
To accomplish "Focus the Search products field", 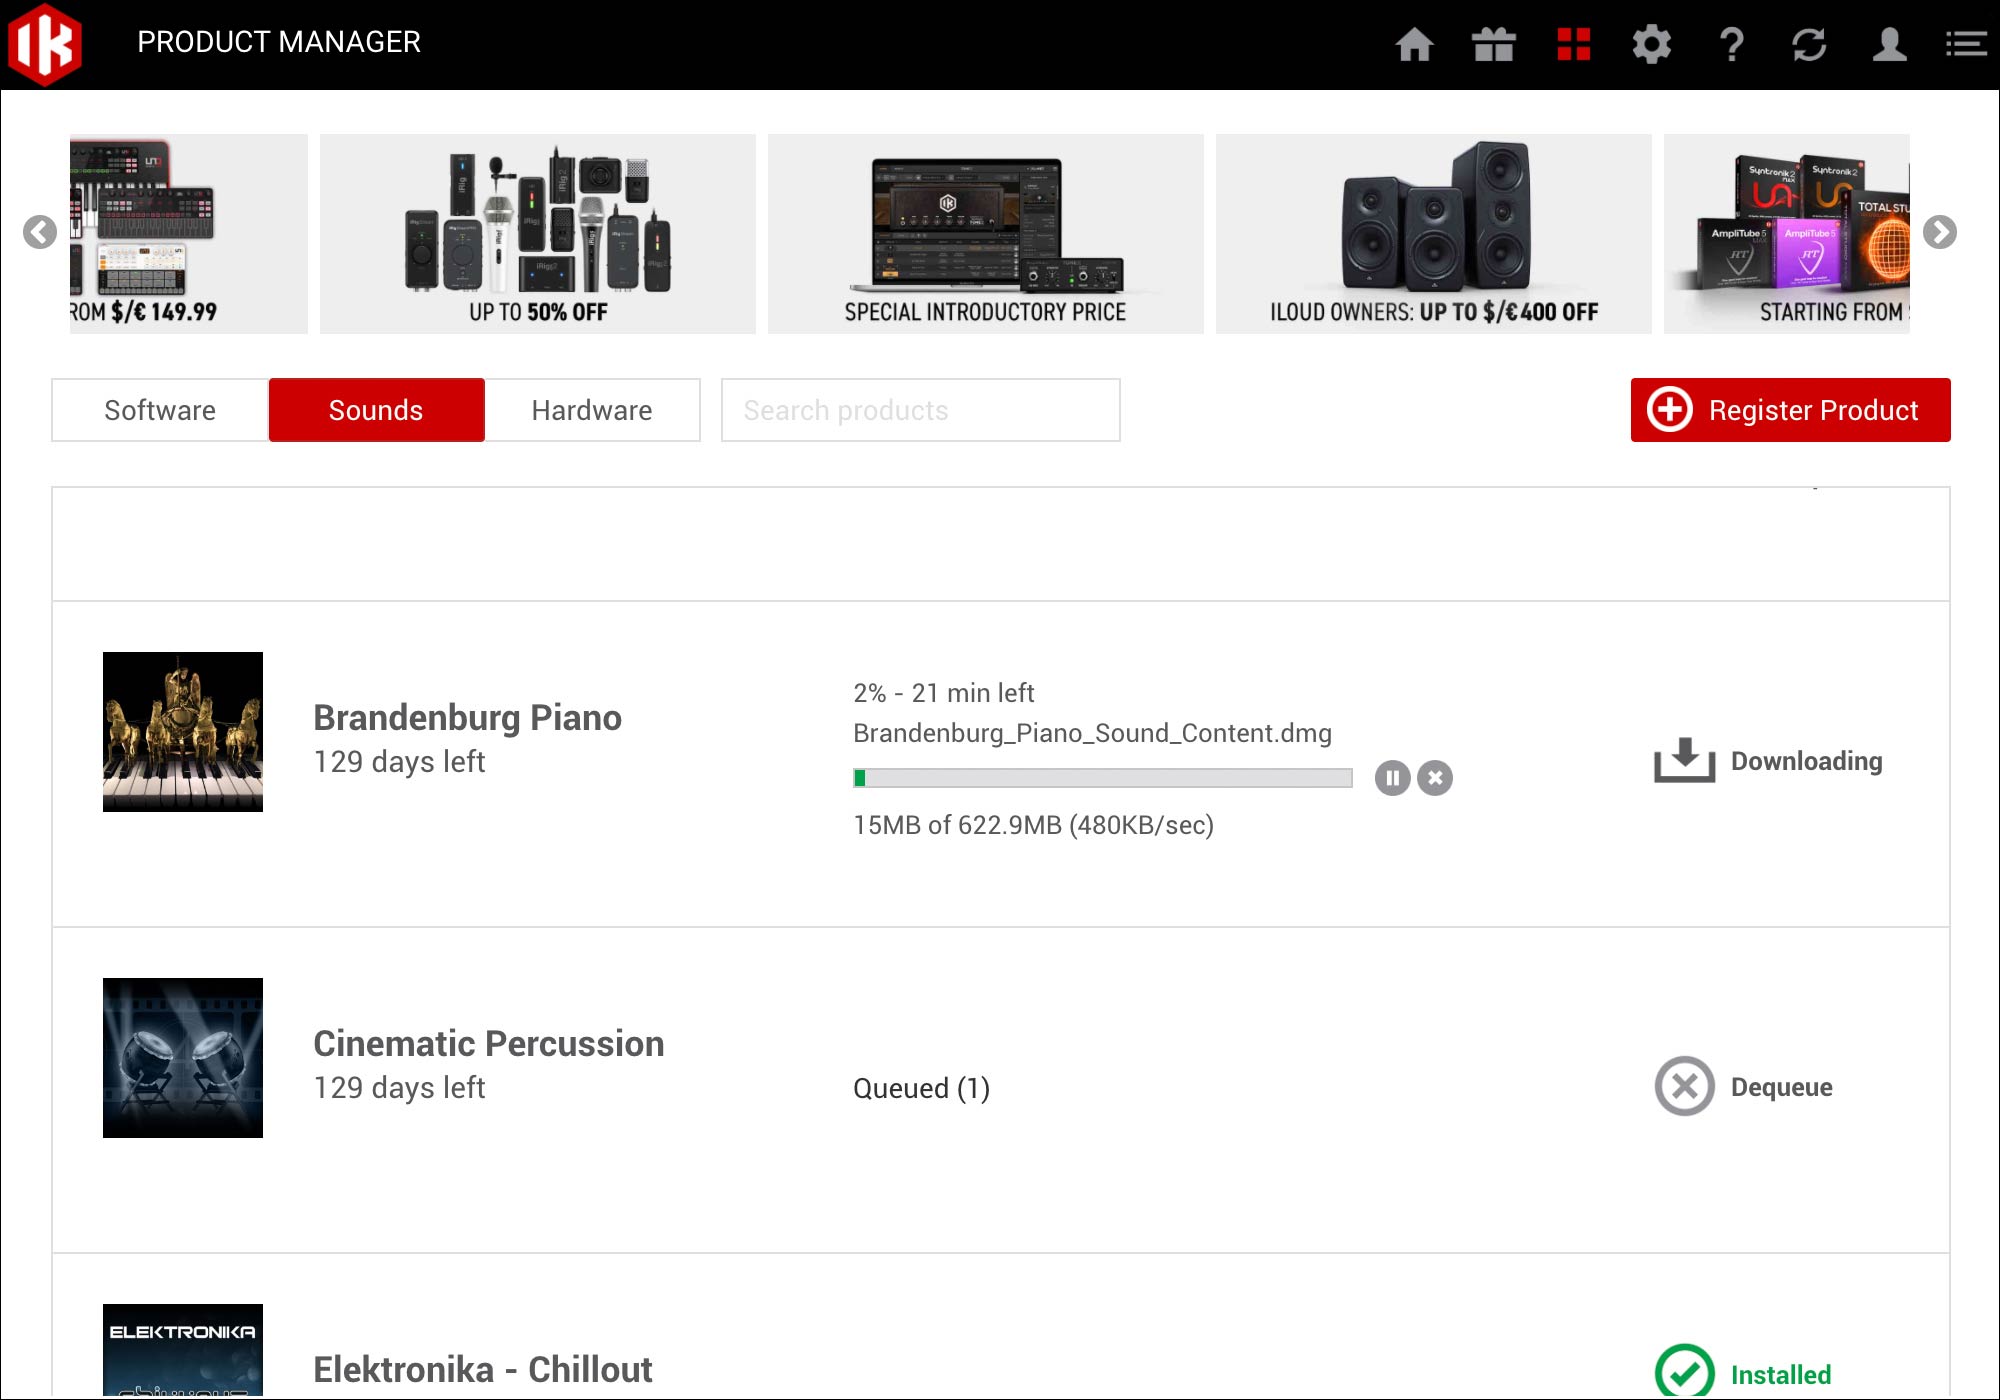I will pos(920,410).
